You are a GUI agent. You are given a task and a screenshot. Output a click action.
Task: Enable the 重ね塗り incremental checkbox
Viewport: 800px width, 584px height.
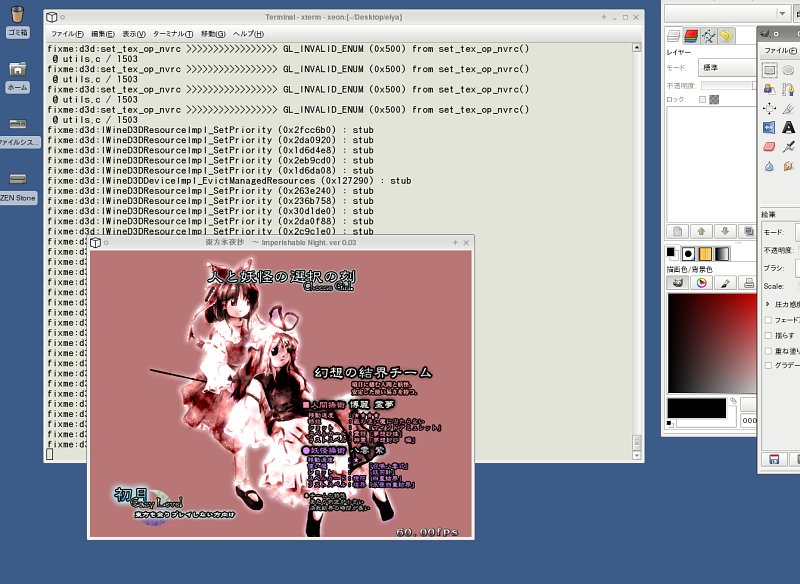tap(768, 350)
